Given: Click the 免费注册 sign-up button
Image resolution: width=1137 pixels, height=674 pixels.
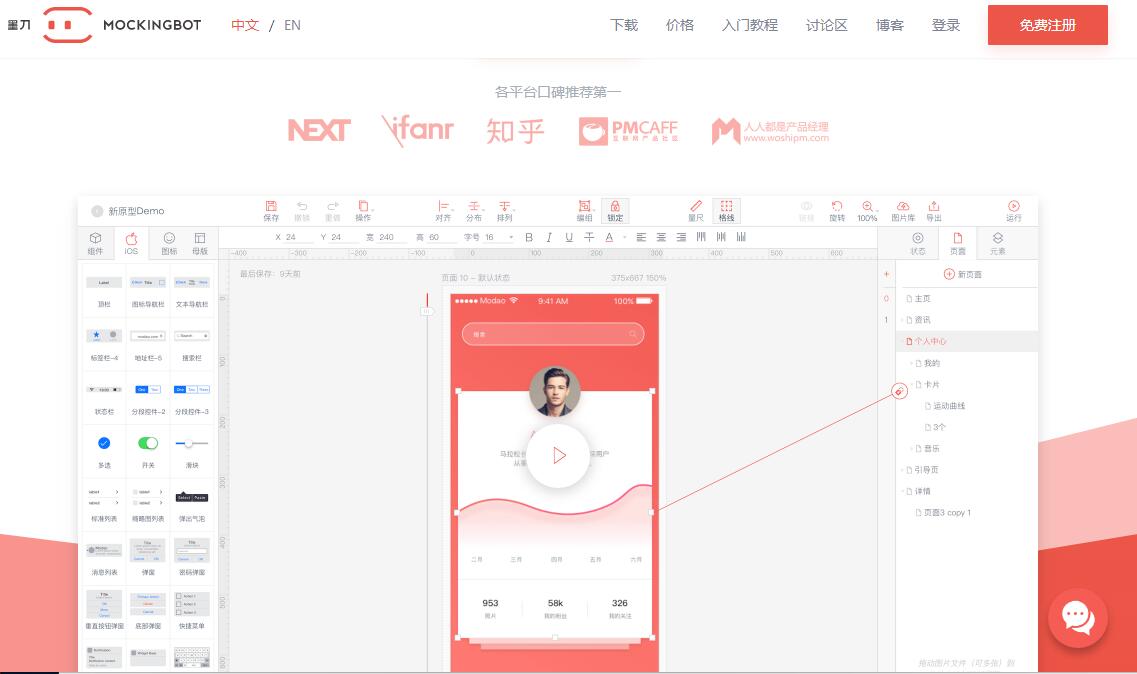Looking at the screenshot, I should (x=1047, y=25).
